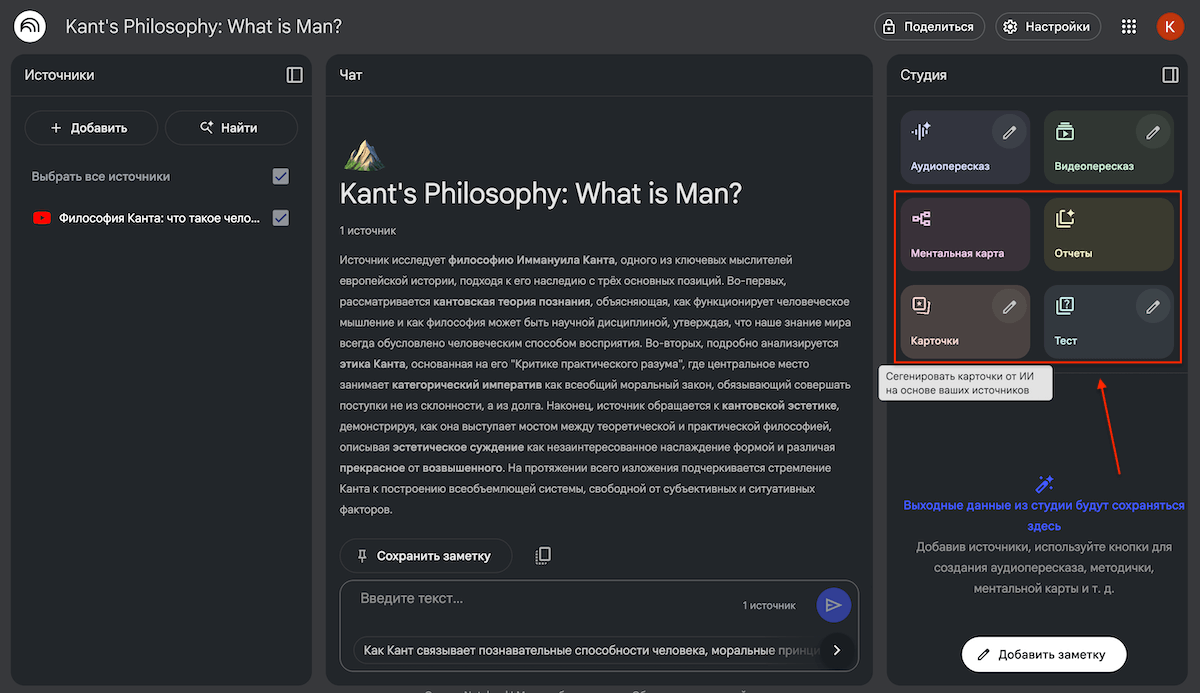Click the NotebookLM logo icon
Image resolution: width=1200 pixels, height=693 pixels.
point(30,27)
